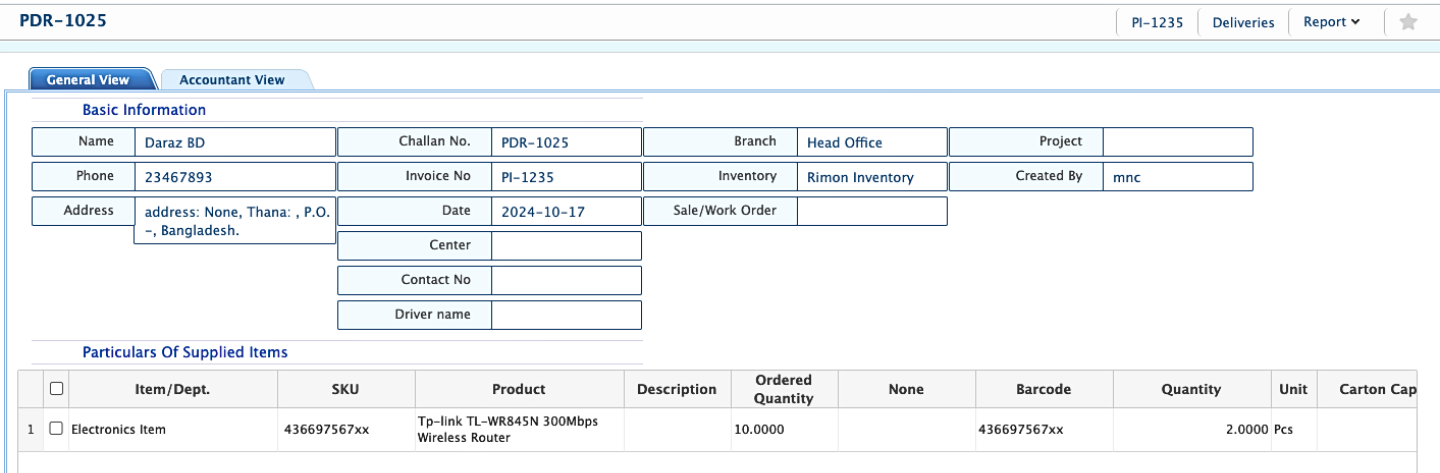
Task: Switch to the Accountant View tab
Action: (231, 80)
